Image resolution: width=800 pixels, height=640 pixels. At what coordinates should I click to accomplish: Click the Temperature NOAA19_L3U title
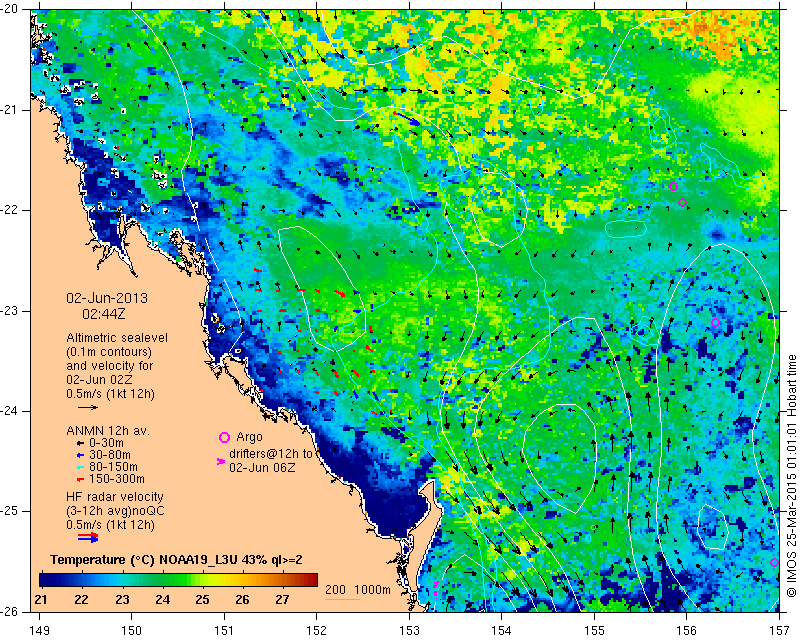[176, 560]
